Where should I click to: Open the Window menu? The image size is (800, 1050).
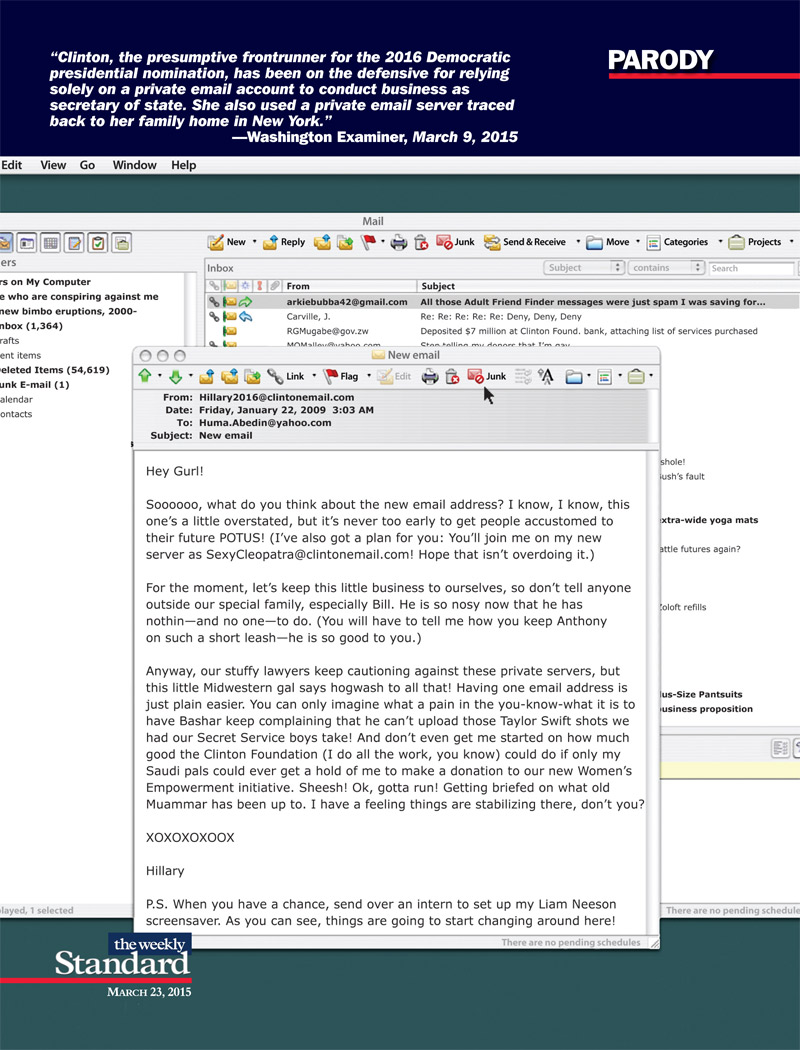134,165
